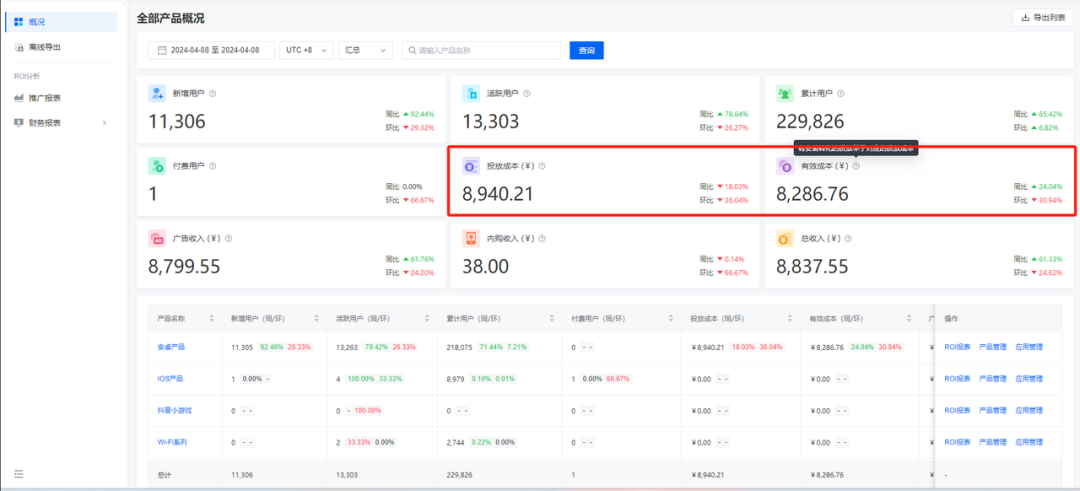The height and width of the screenshot is (491, 1080).
Task: Click the help icon next to 新增用户
Action: click(213, 94)
